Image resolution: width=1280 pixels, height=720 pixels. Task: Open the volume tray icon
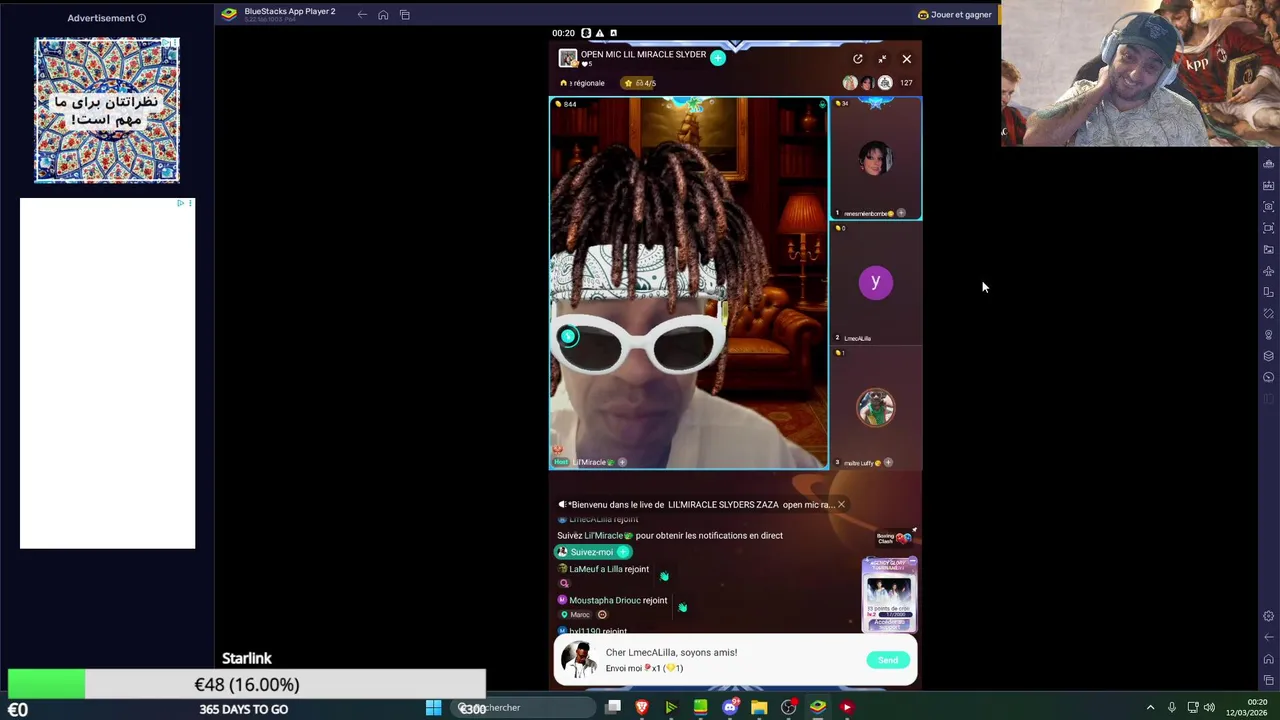pyautogui.click(x=1210, y=708)
